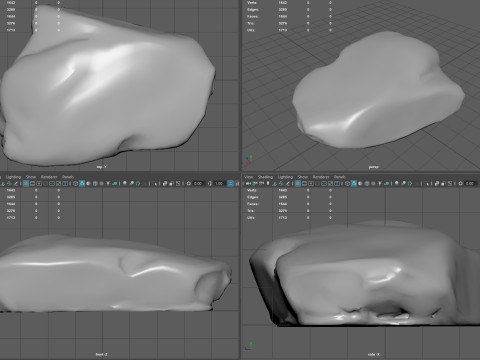Click Faces: HUD label in persp view

coord(252,16)
